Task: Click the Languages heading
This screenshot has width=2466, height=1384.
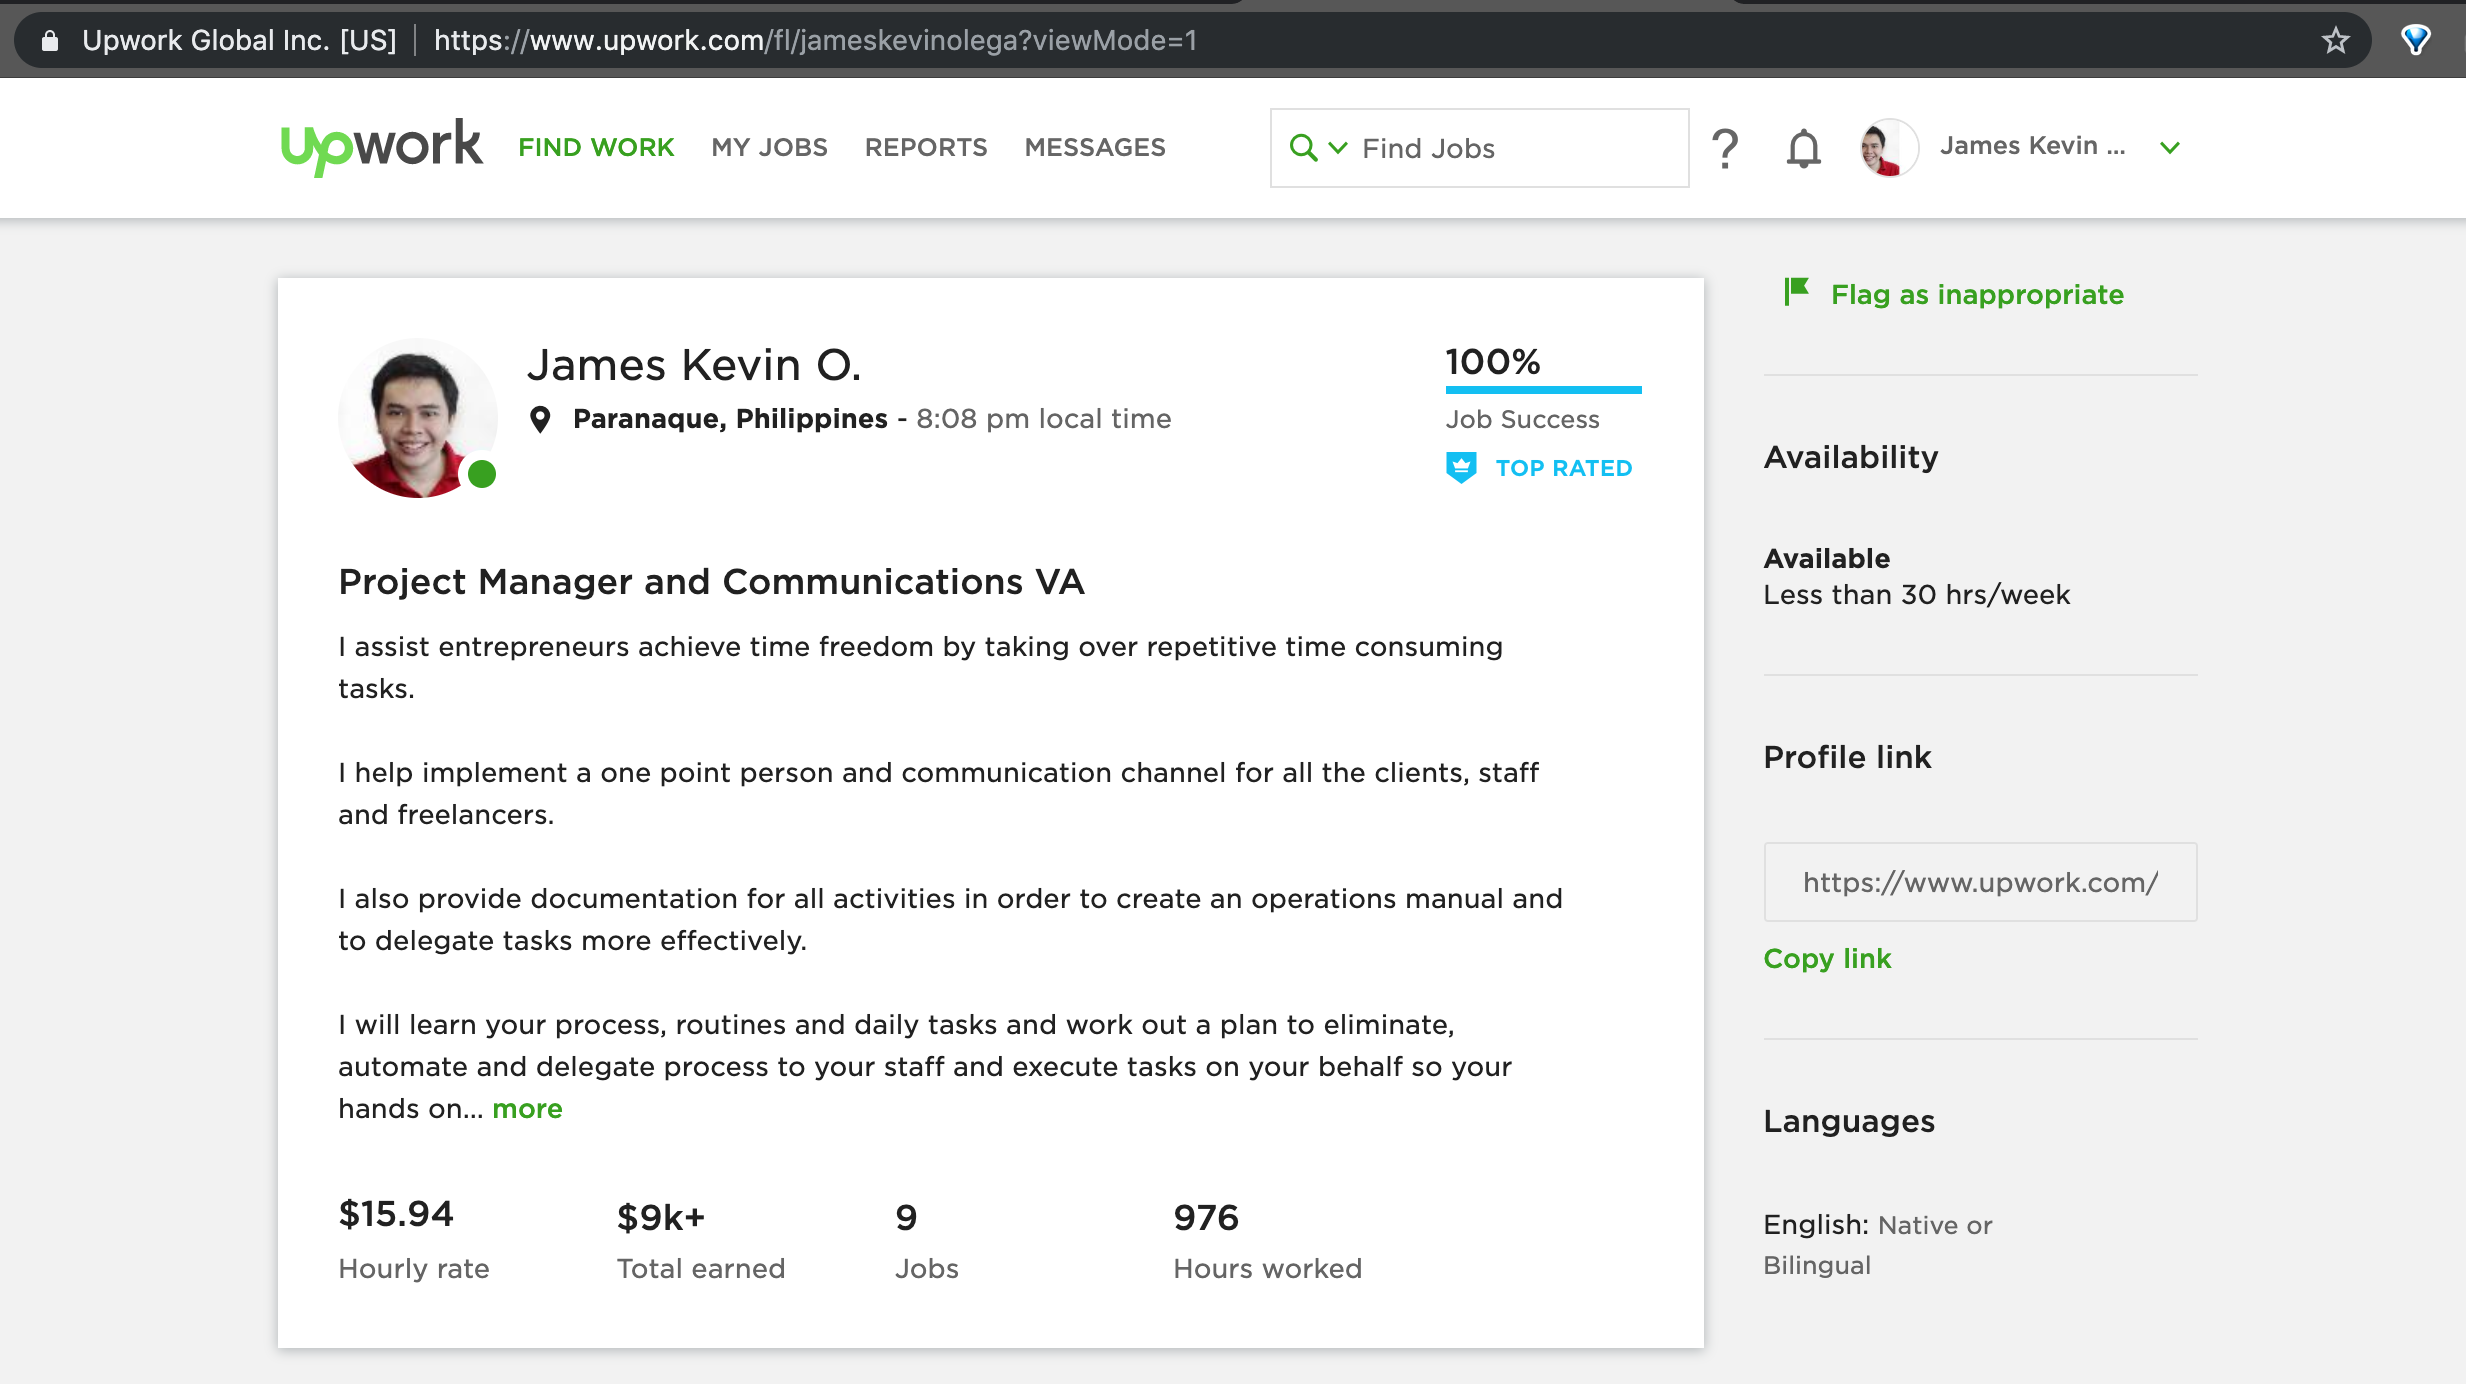Action: pos(1849,1121)
